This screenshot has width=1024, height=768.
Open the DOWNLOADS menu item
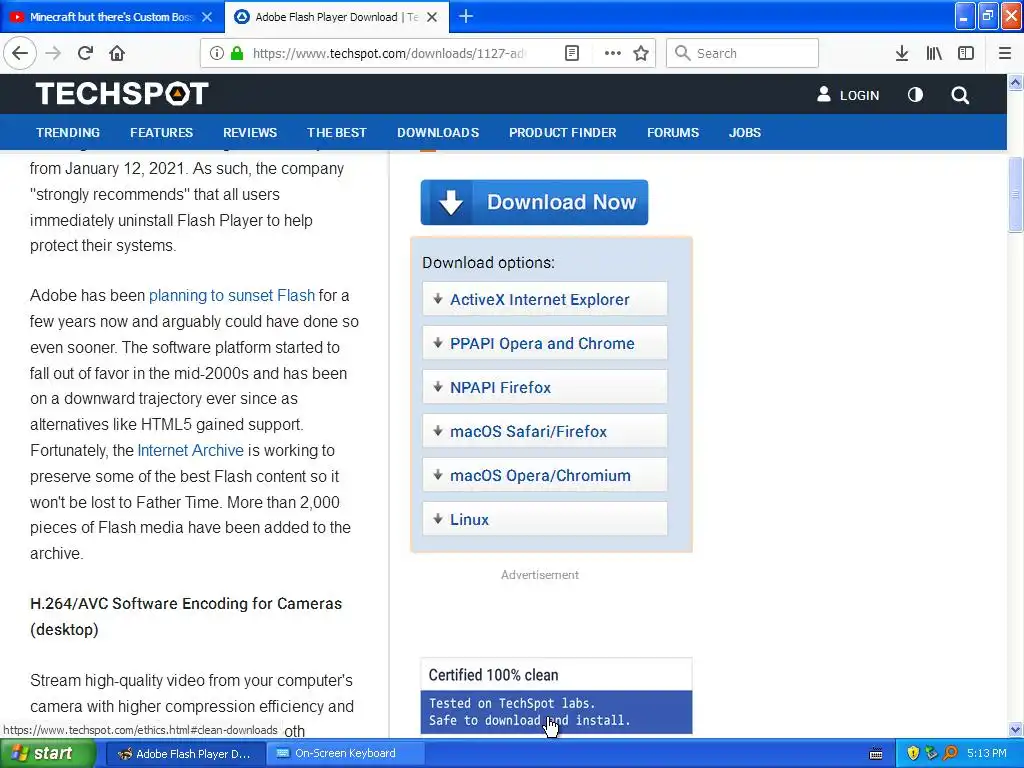click(x=438, y=133)
